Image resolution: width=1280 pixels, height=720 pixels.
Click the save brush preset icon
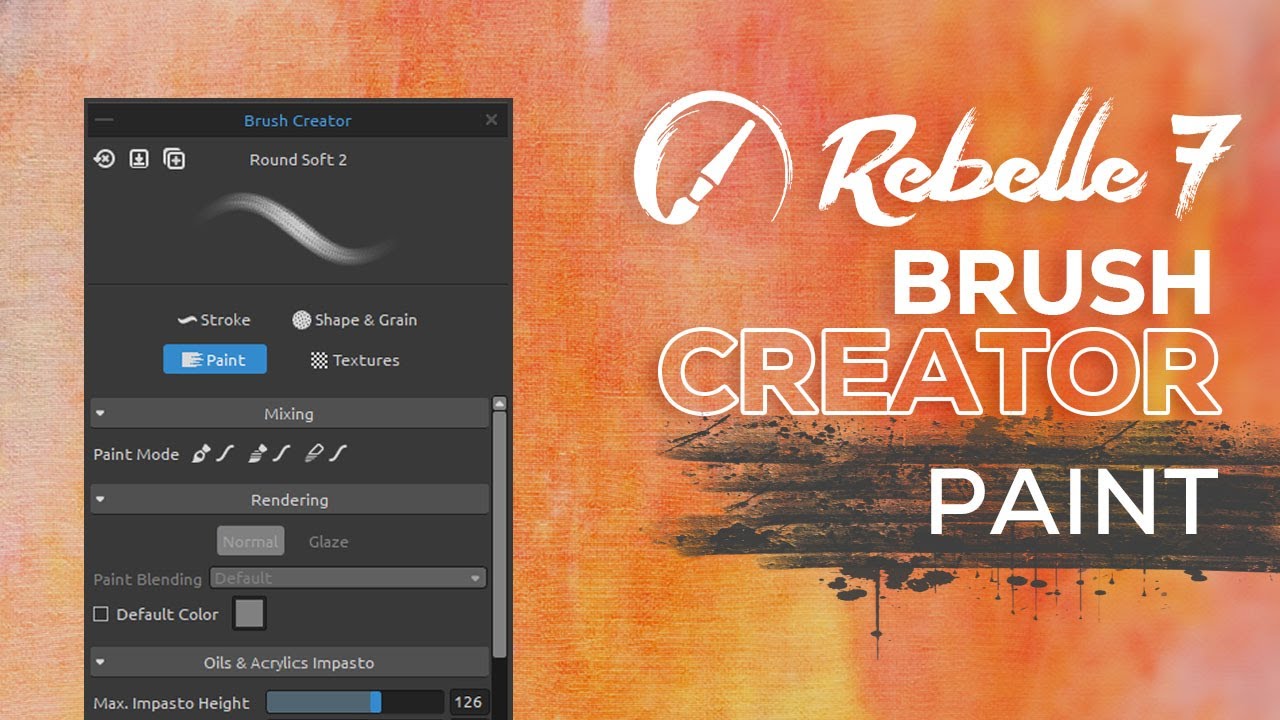pos(139,159)
